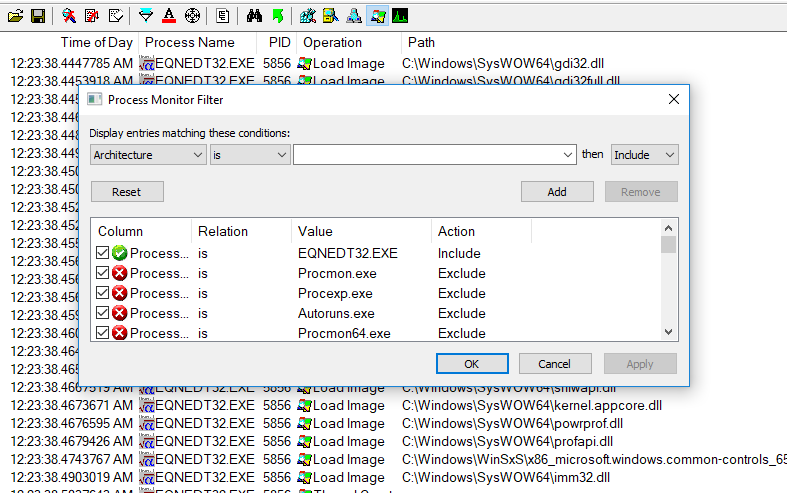Click Cancel in the filter dialog
787x493 pixels.
point(555,363)
